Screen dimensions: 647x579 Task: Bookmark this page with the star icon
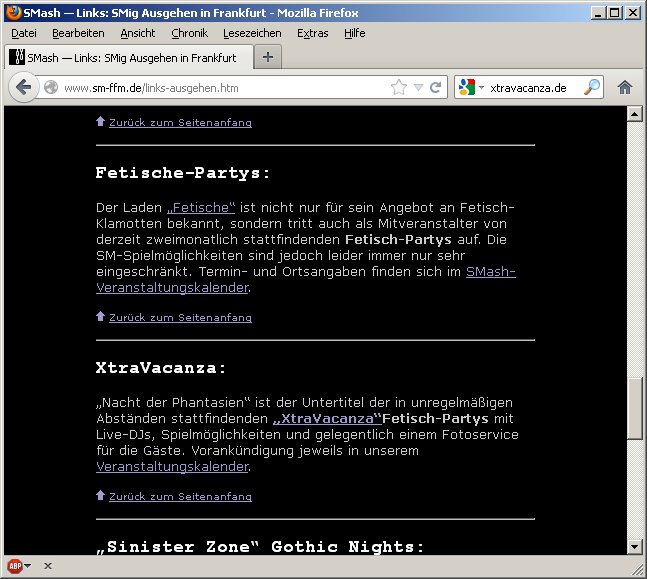pyautogui.click(x=399, y=87)
